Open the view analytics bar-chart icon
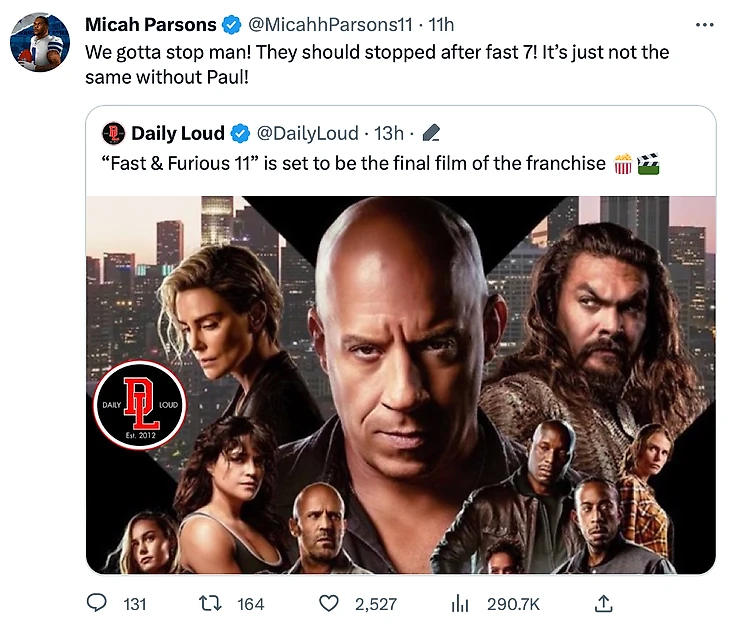 pos(460,604)
